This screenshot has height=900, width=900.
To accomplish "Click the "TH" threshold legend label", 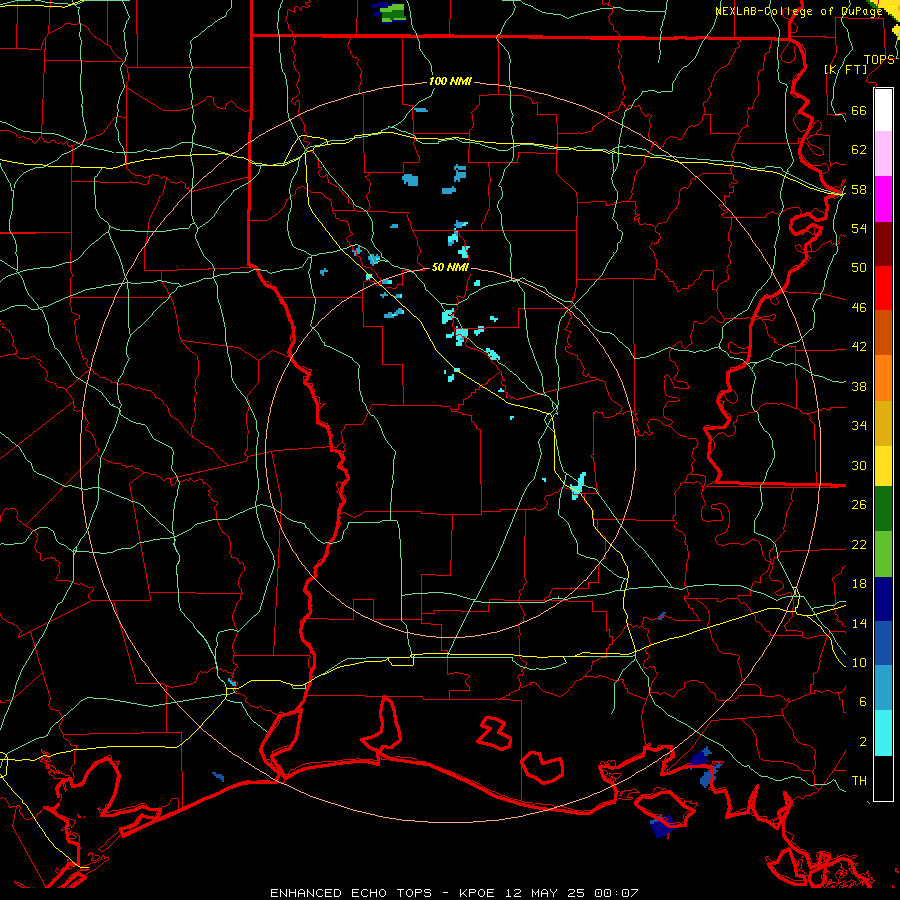I will [859, 781].
